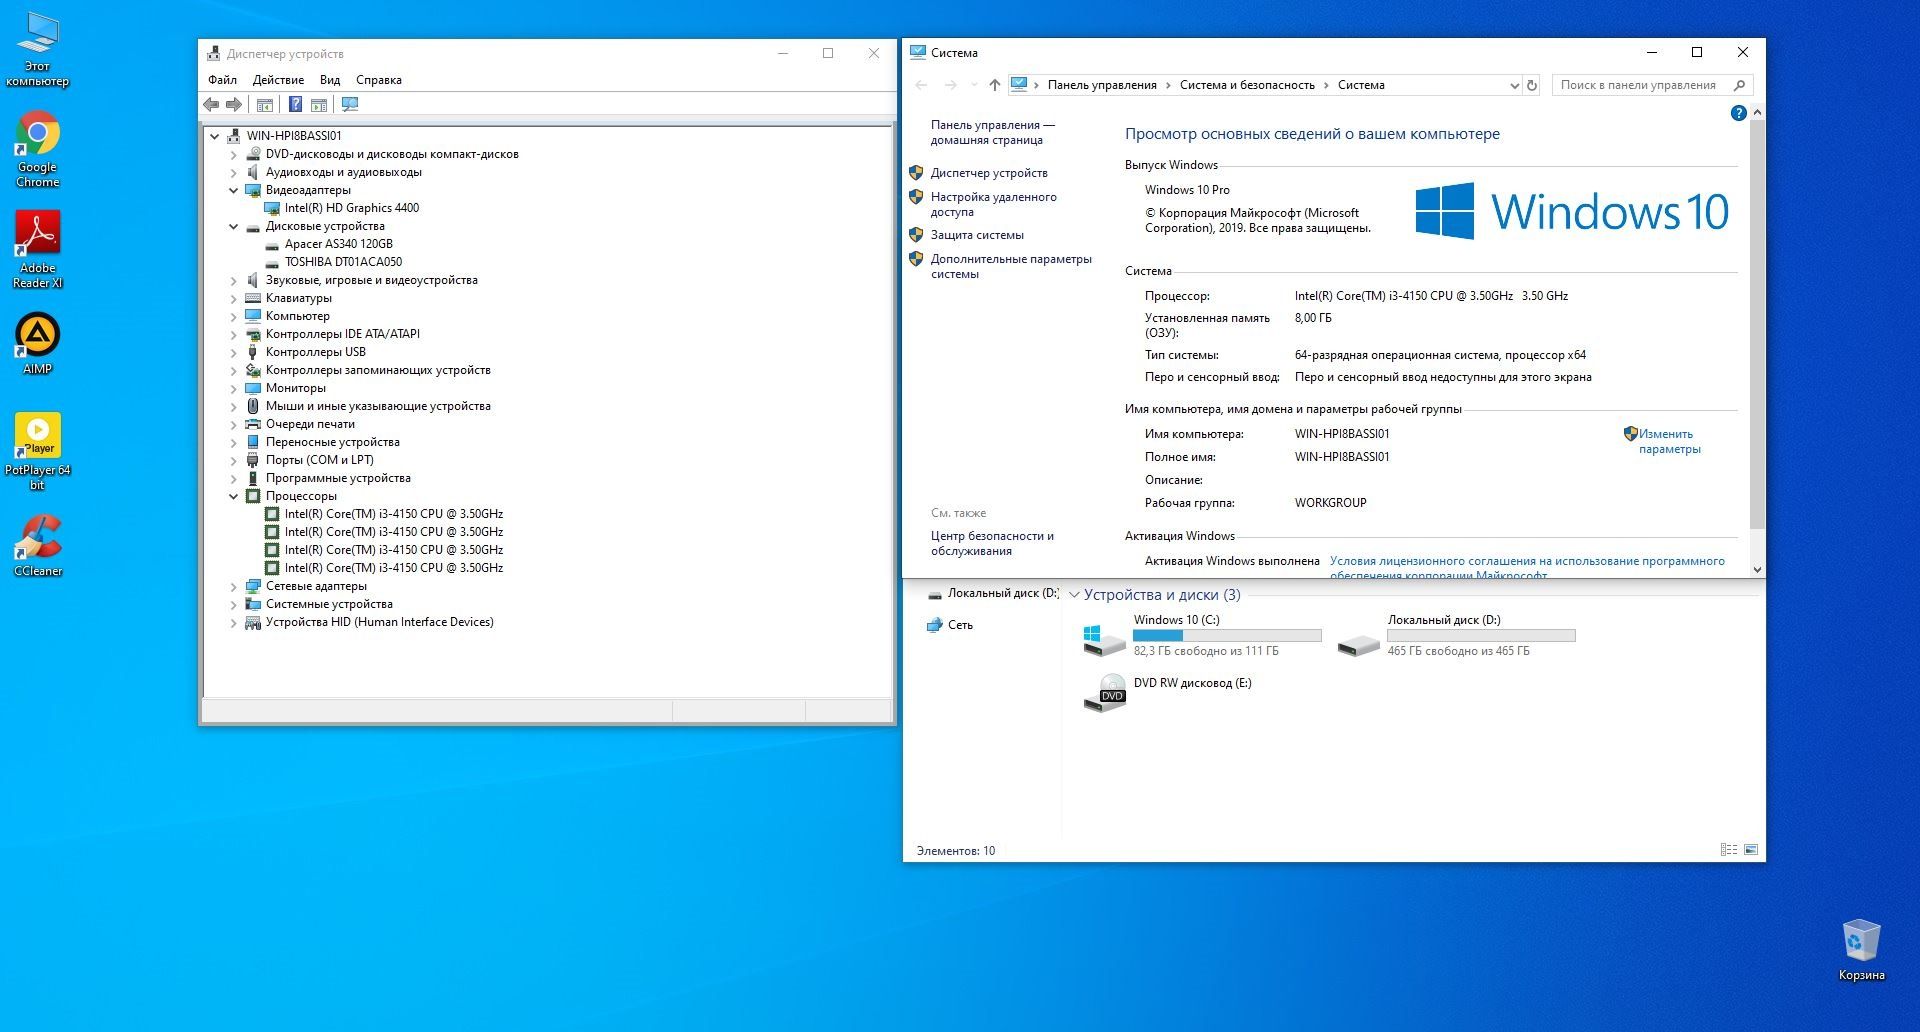Click Back arrow in Device Manager toolbar
This screenshot has width=1920, height=1032.
point(211,104)
